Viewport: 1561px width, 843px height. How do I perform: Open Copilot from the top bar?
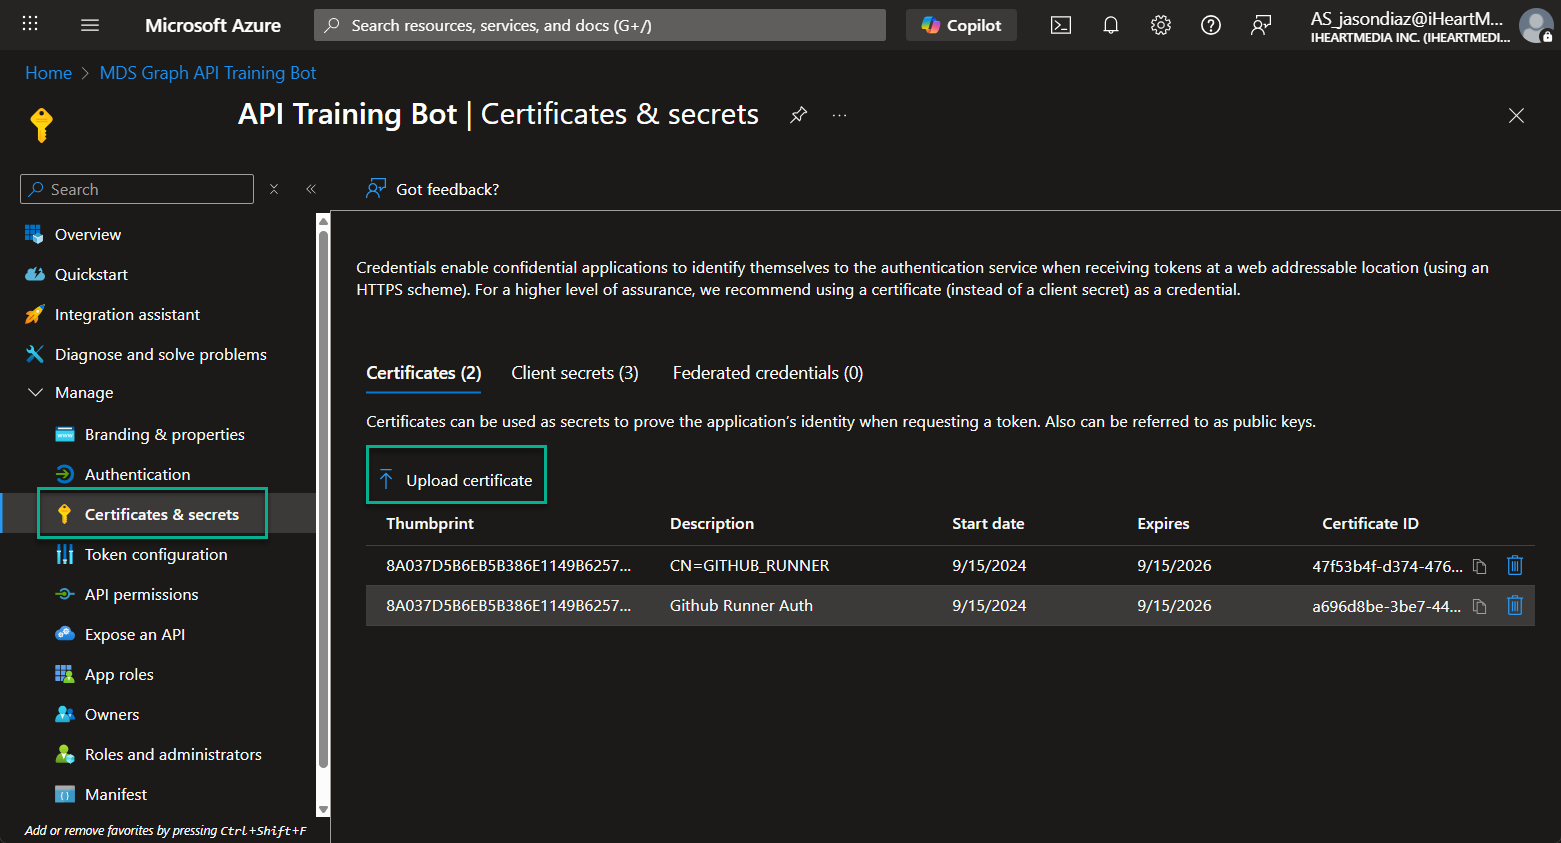[x=959, y=24]
